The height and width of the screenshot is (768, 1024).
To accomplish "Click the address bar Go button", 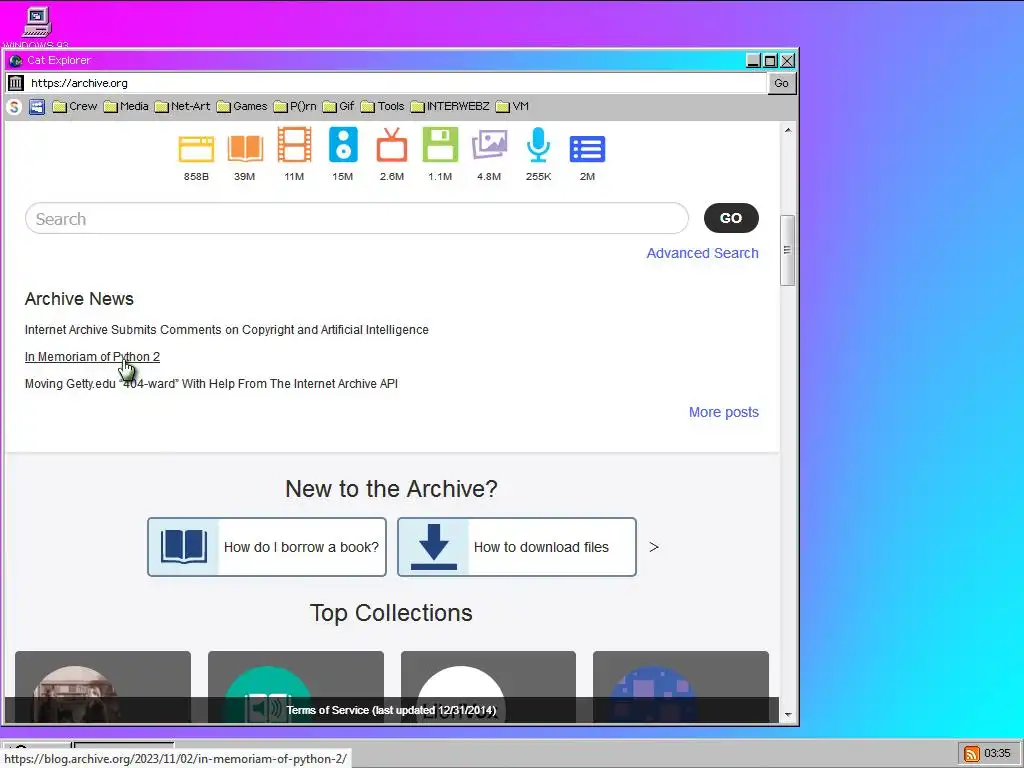I will click(x=781, y=83).
